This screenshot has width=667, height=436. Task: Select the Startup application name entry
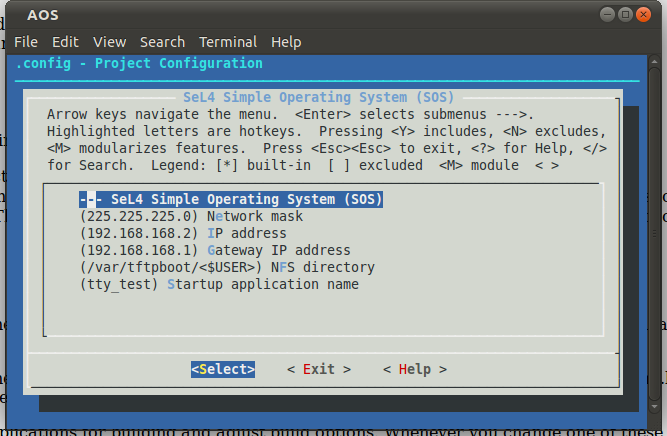219,284
